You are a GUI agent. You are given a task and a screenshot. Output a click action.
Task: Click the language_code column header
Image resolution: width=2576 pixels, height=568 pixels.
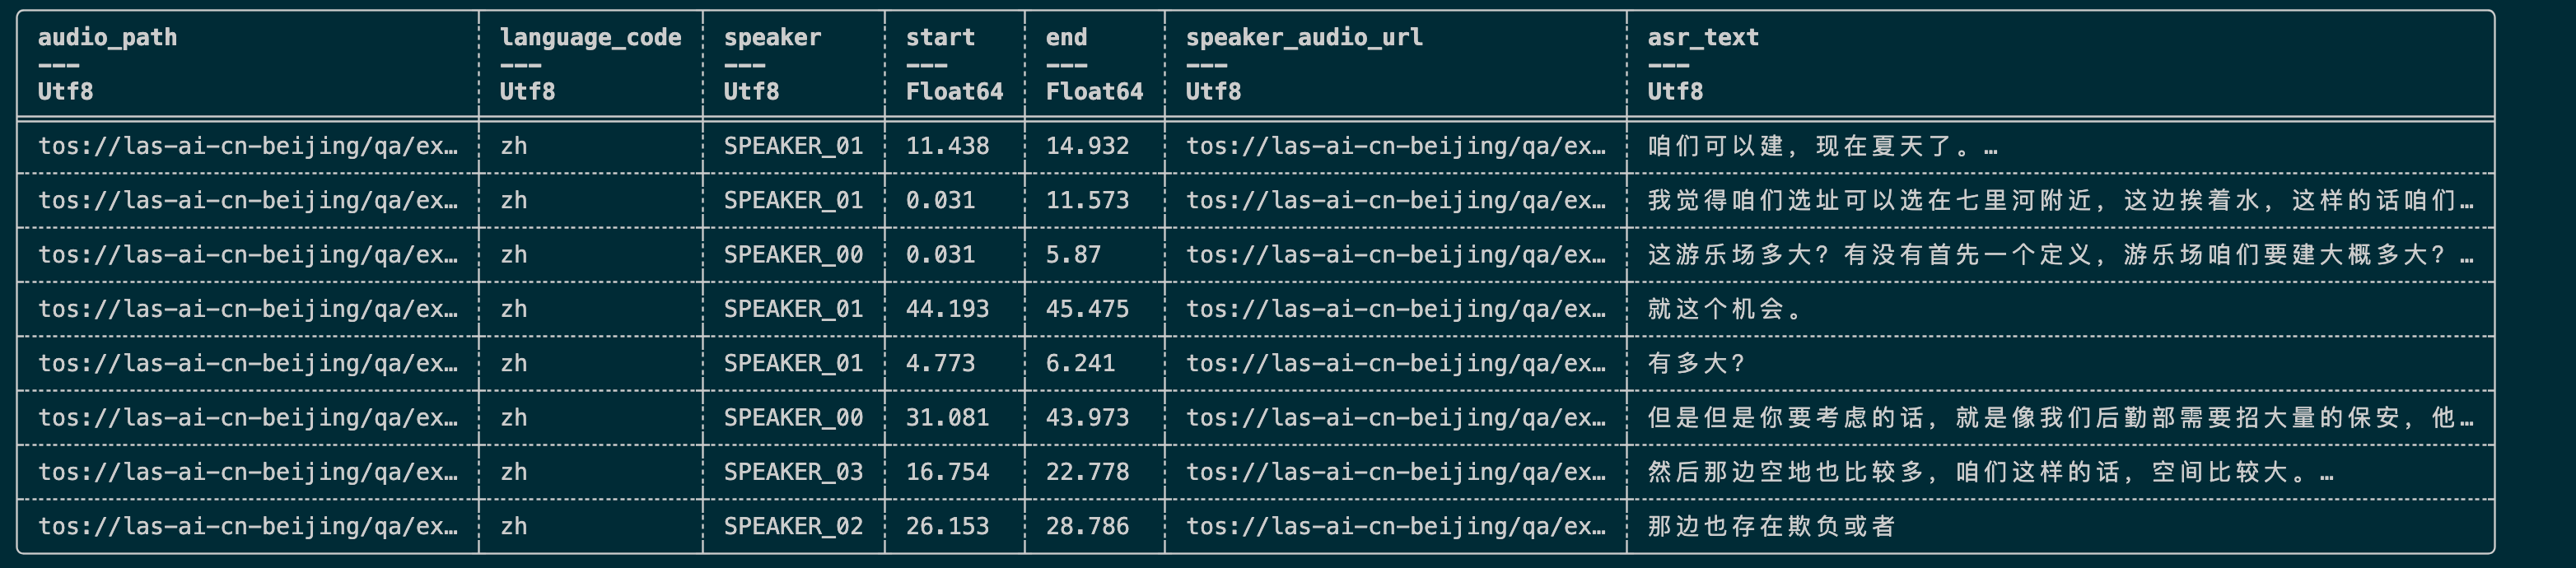pos(590,38)
